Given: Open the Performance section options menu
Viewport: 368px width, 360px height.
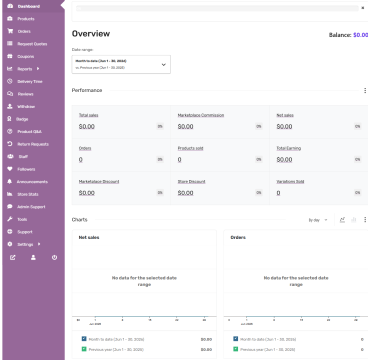Looking at the screenshot, I should pyautogui.click(x=365, y=91).
